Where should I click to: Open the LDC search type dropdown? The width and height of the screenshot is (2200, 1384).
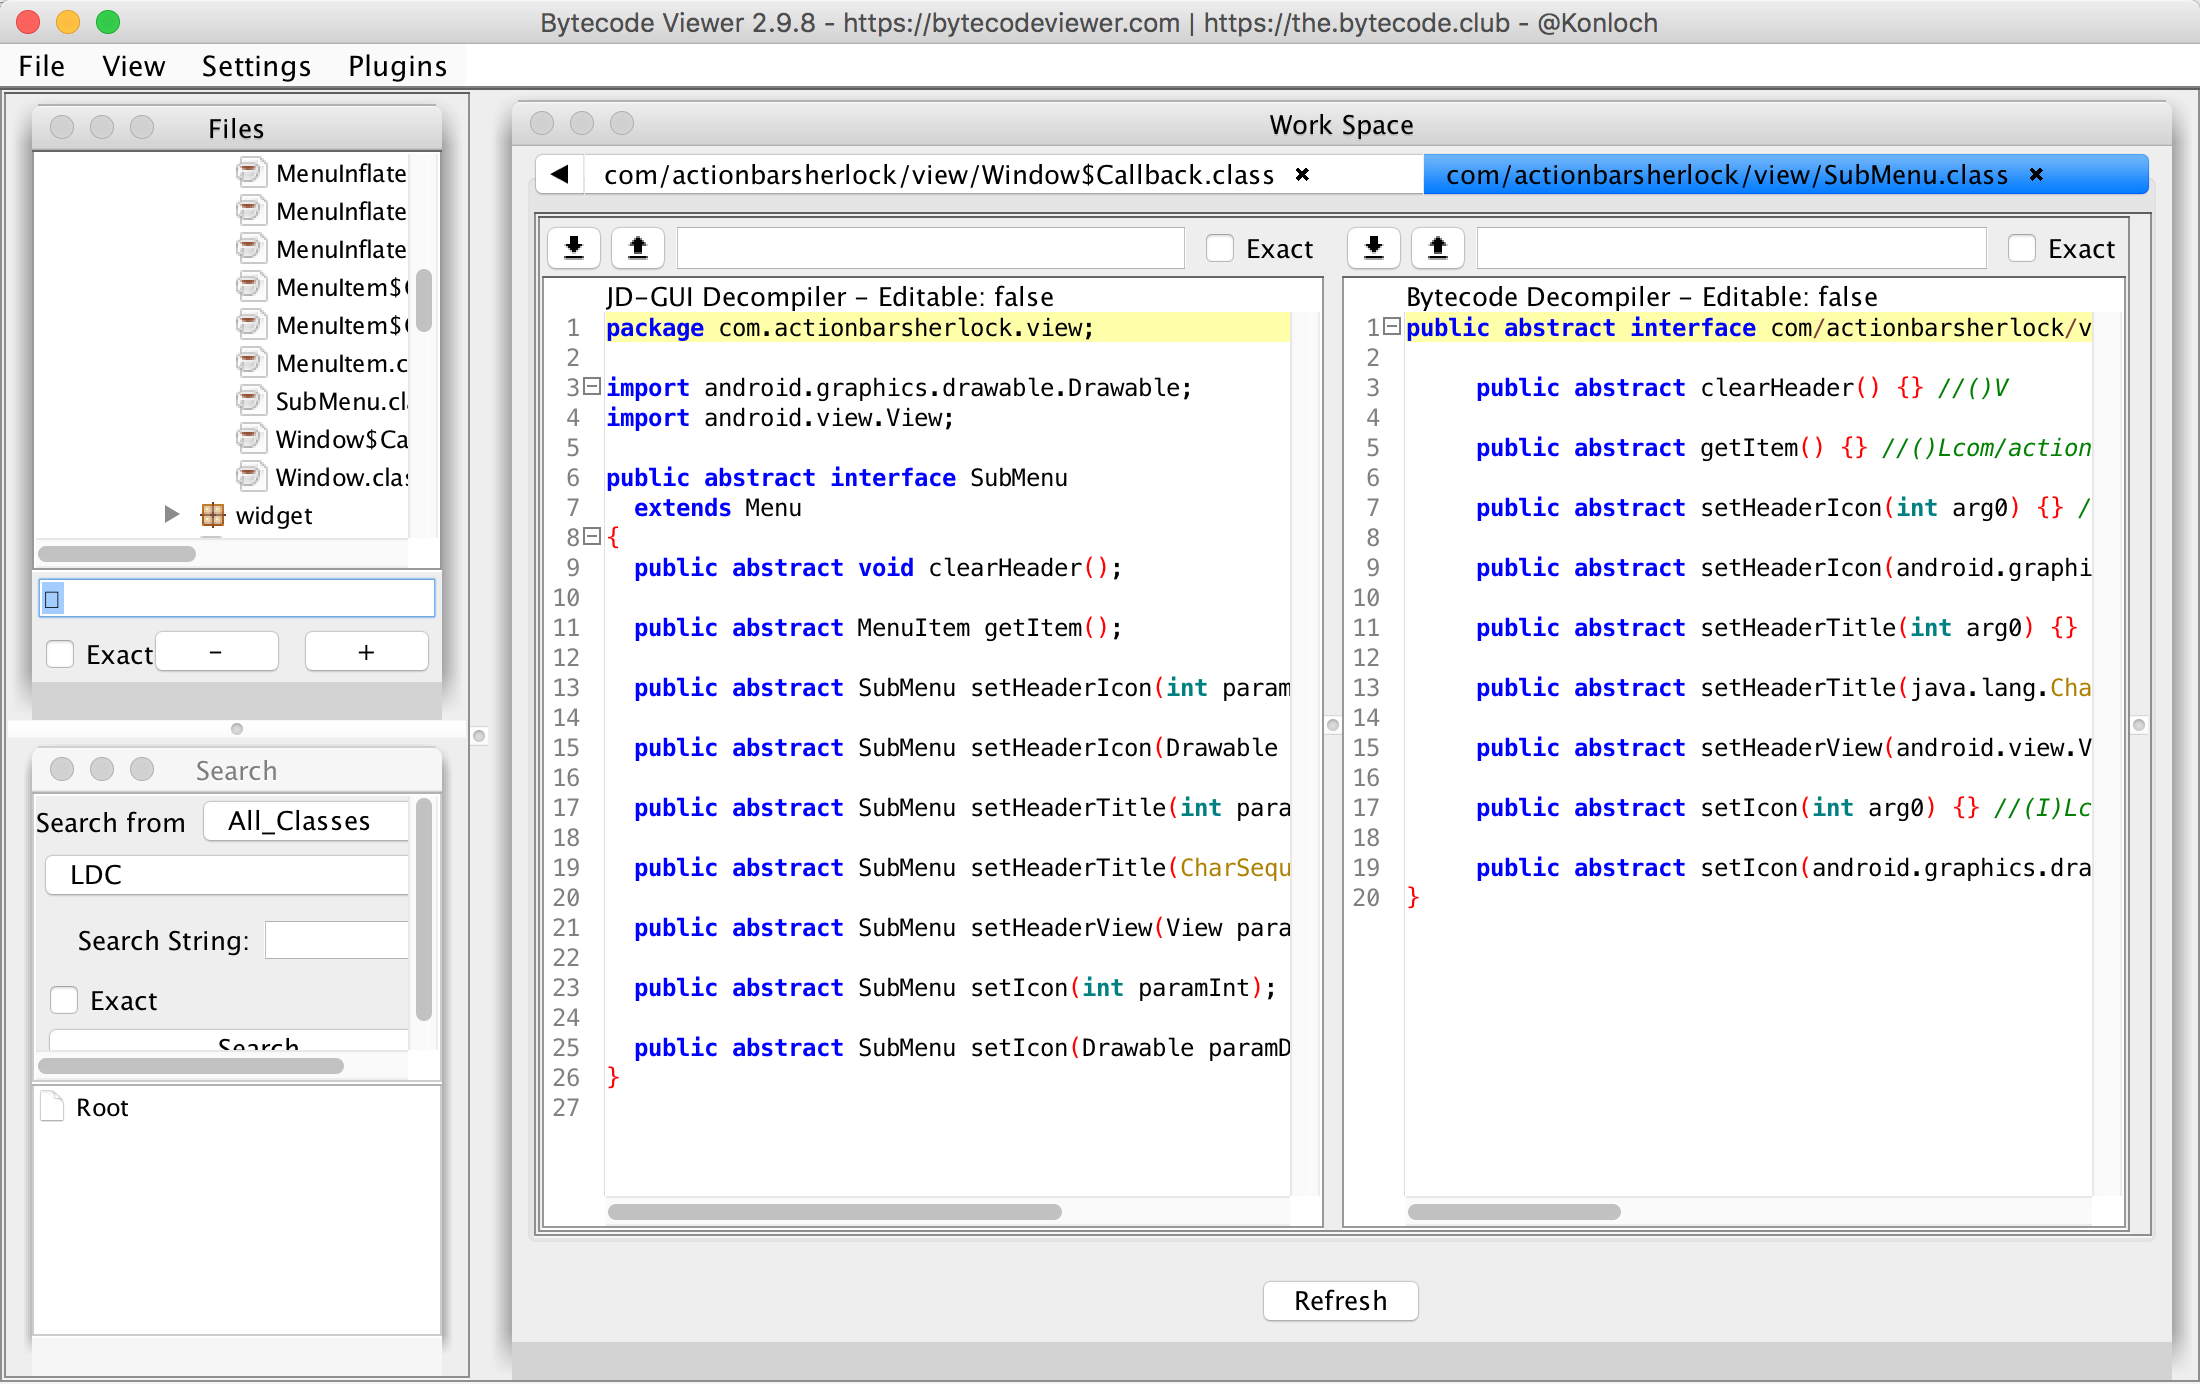[228, 875]
